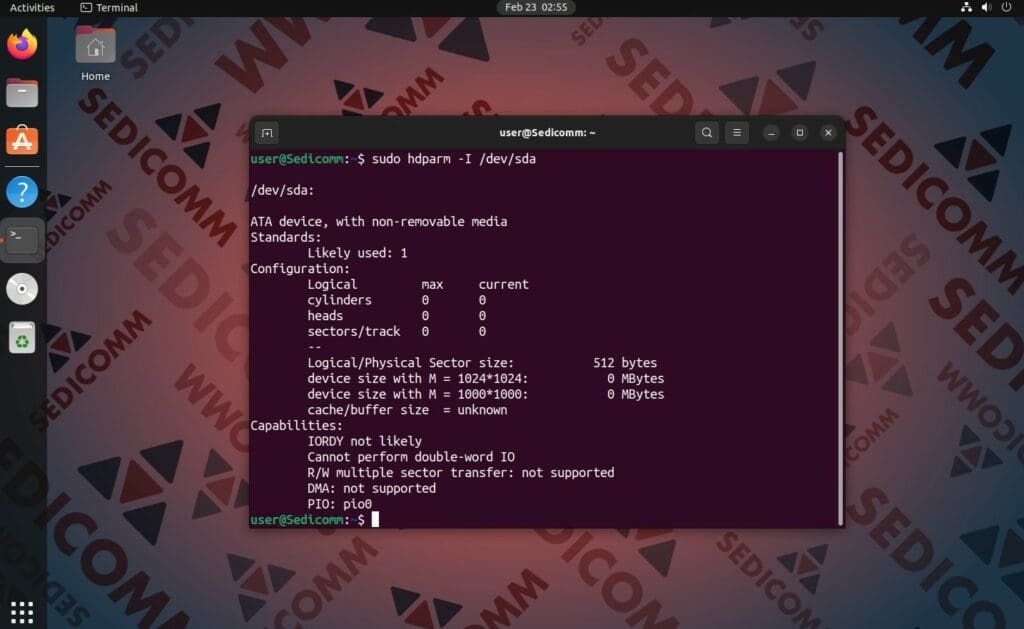This screenshot has width=1024, height=629.
Task: Click 'device size with M = 1000*1000' line
Action: click(486, 394)
